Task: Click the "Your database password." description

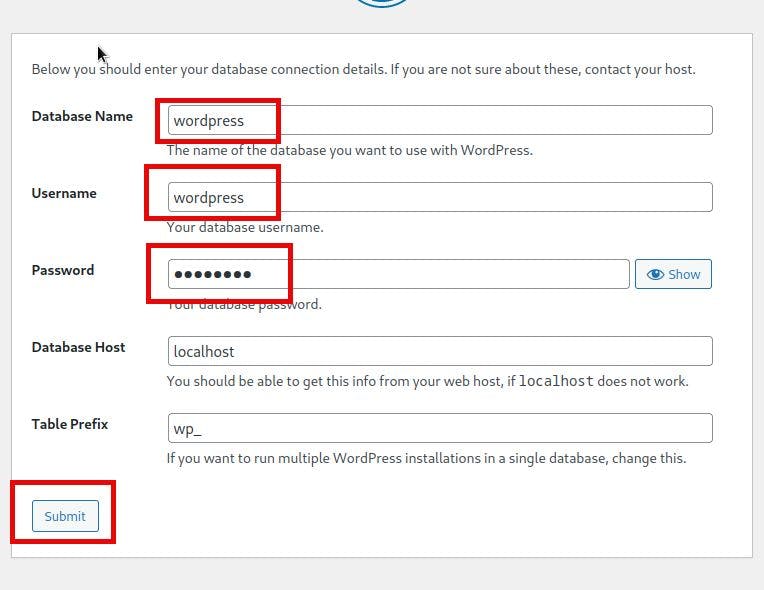Action: click(245, 304)
